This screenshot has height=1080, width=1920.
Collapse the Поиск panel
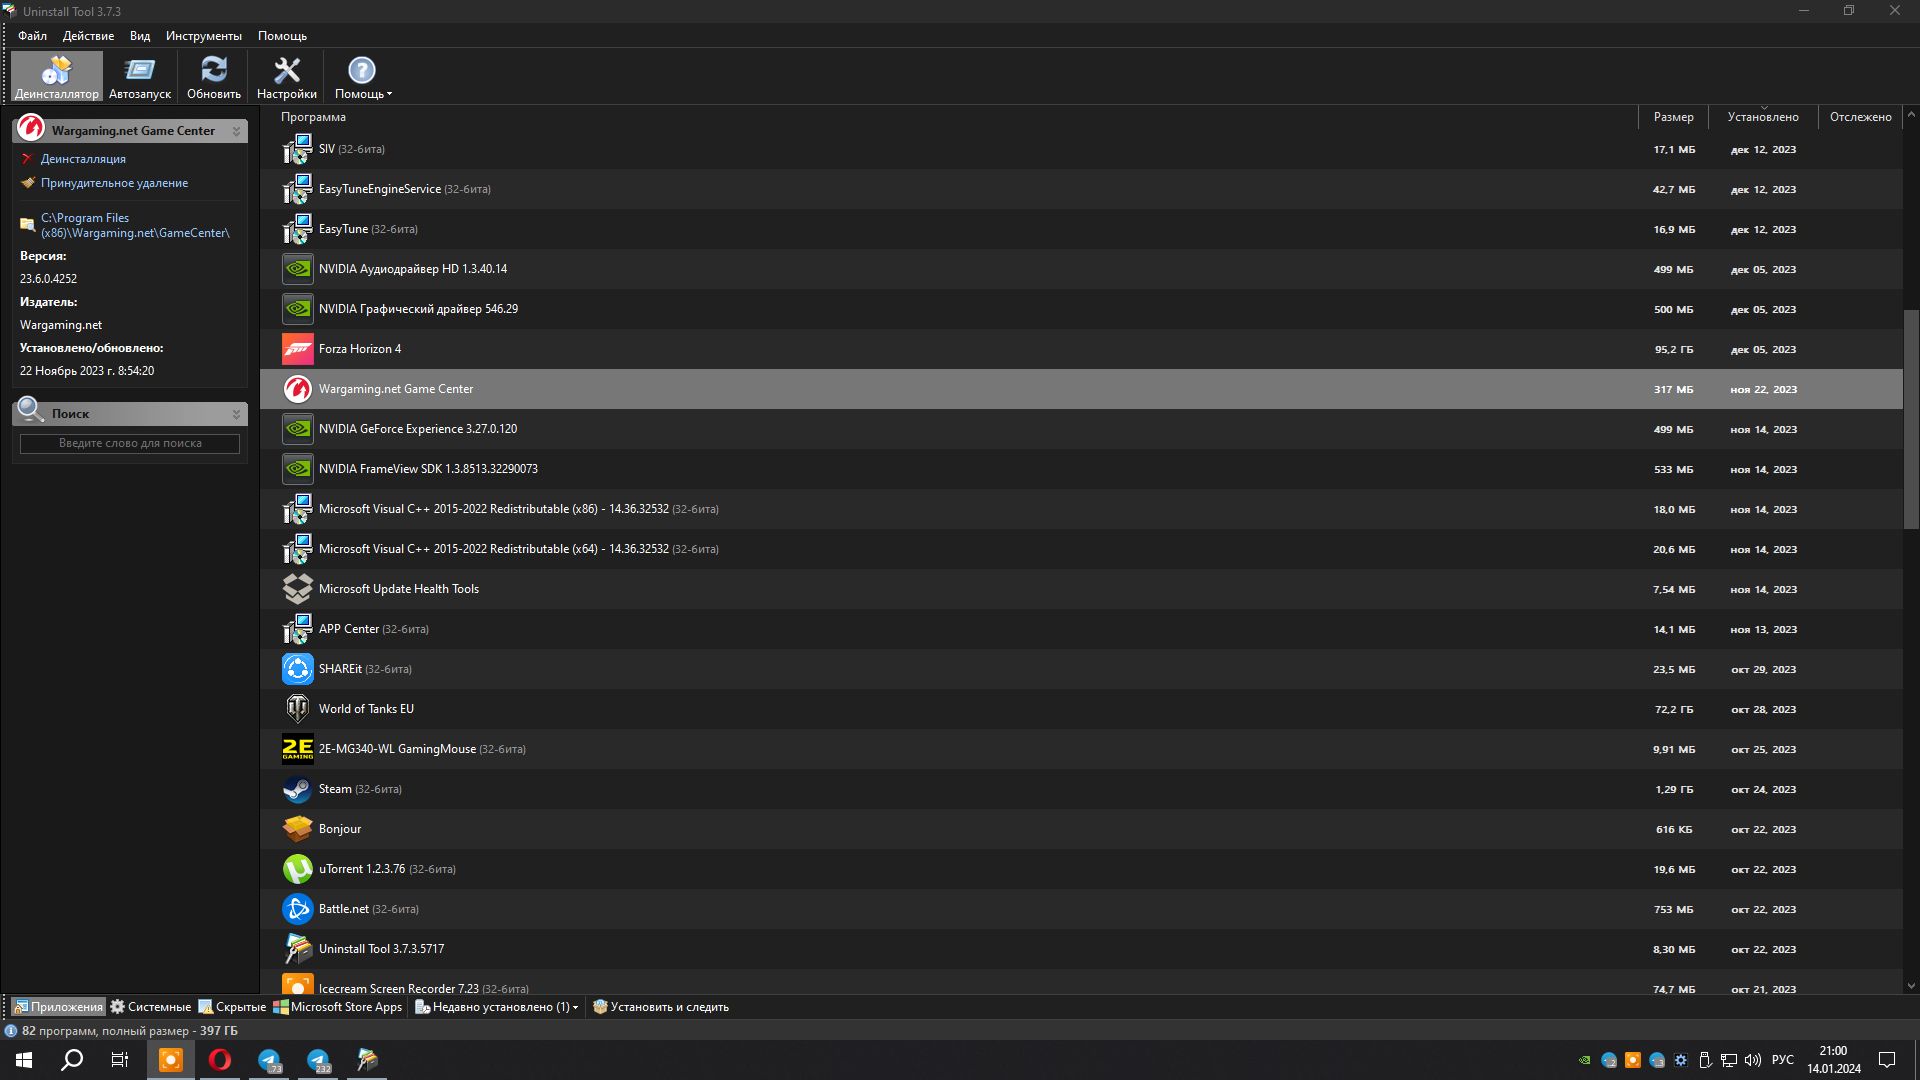pyautogui.click(x=236, y=414)
